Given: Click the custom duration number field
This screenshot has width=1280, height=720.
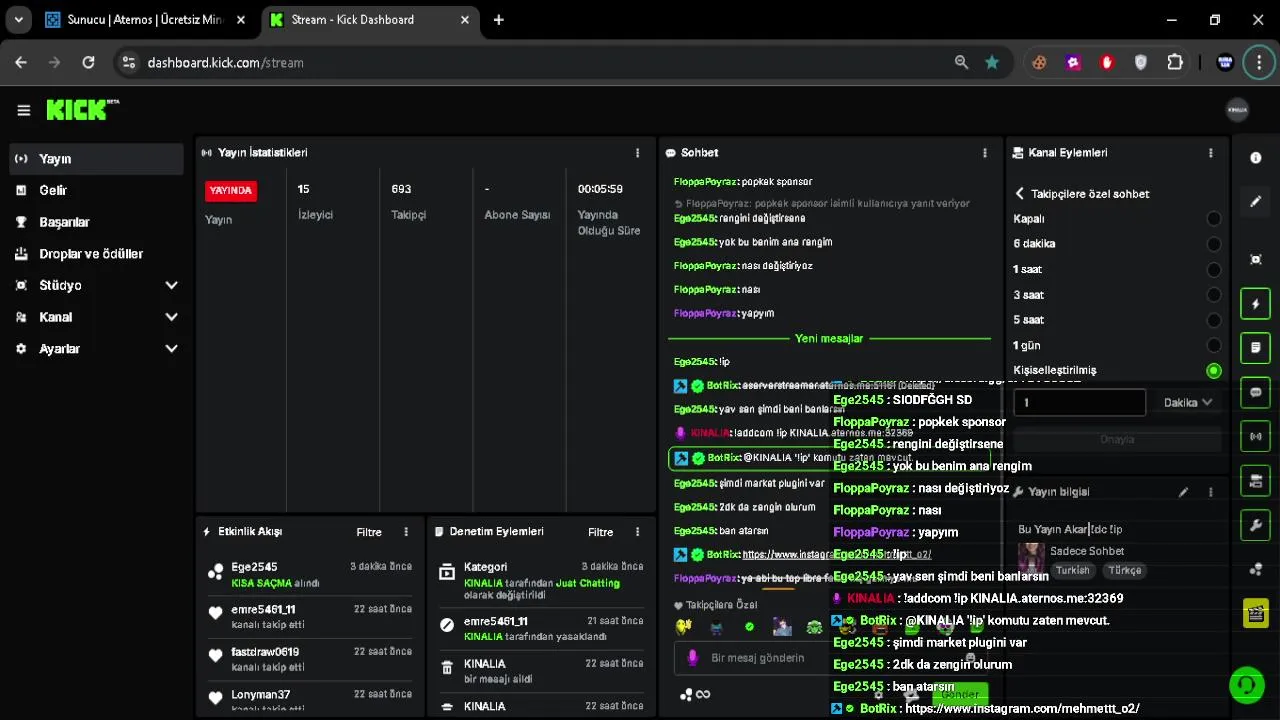Looking at the screenshot, I should (x=1080, y=402).
